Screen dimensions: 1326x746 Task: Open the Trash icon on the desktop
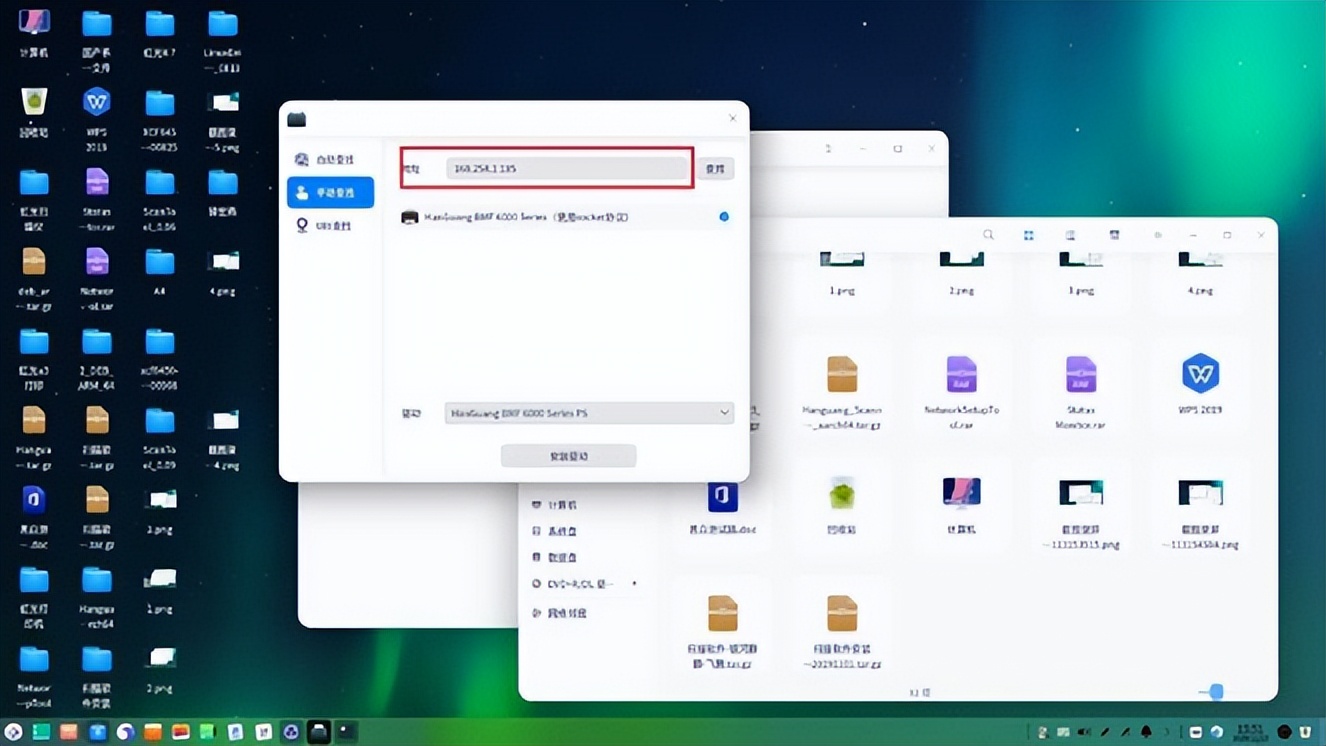(33, 103)
